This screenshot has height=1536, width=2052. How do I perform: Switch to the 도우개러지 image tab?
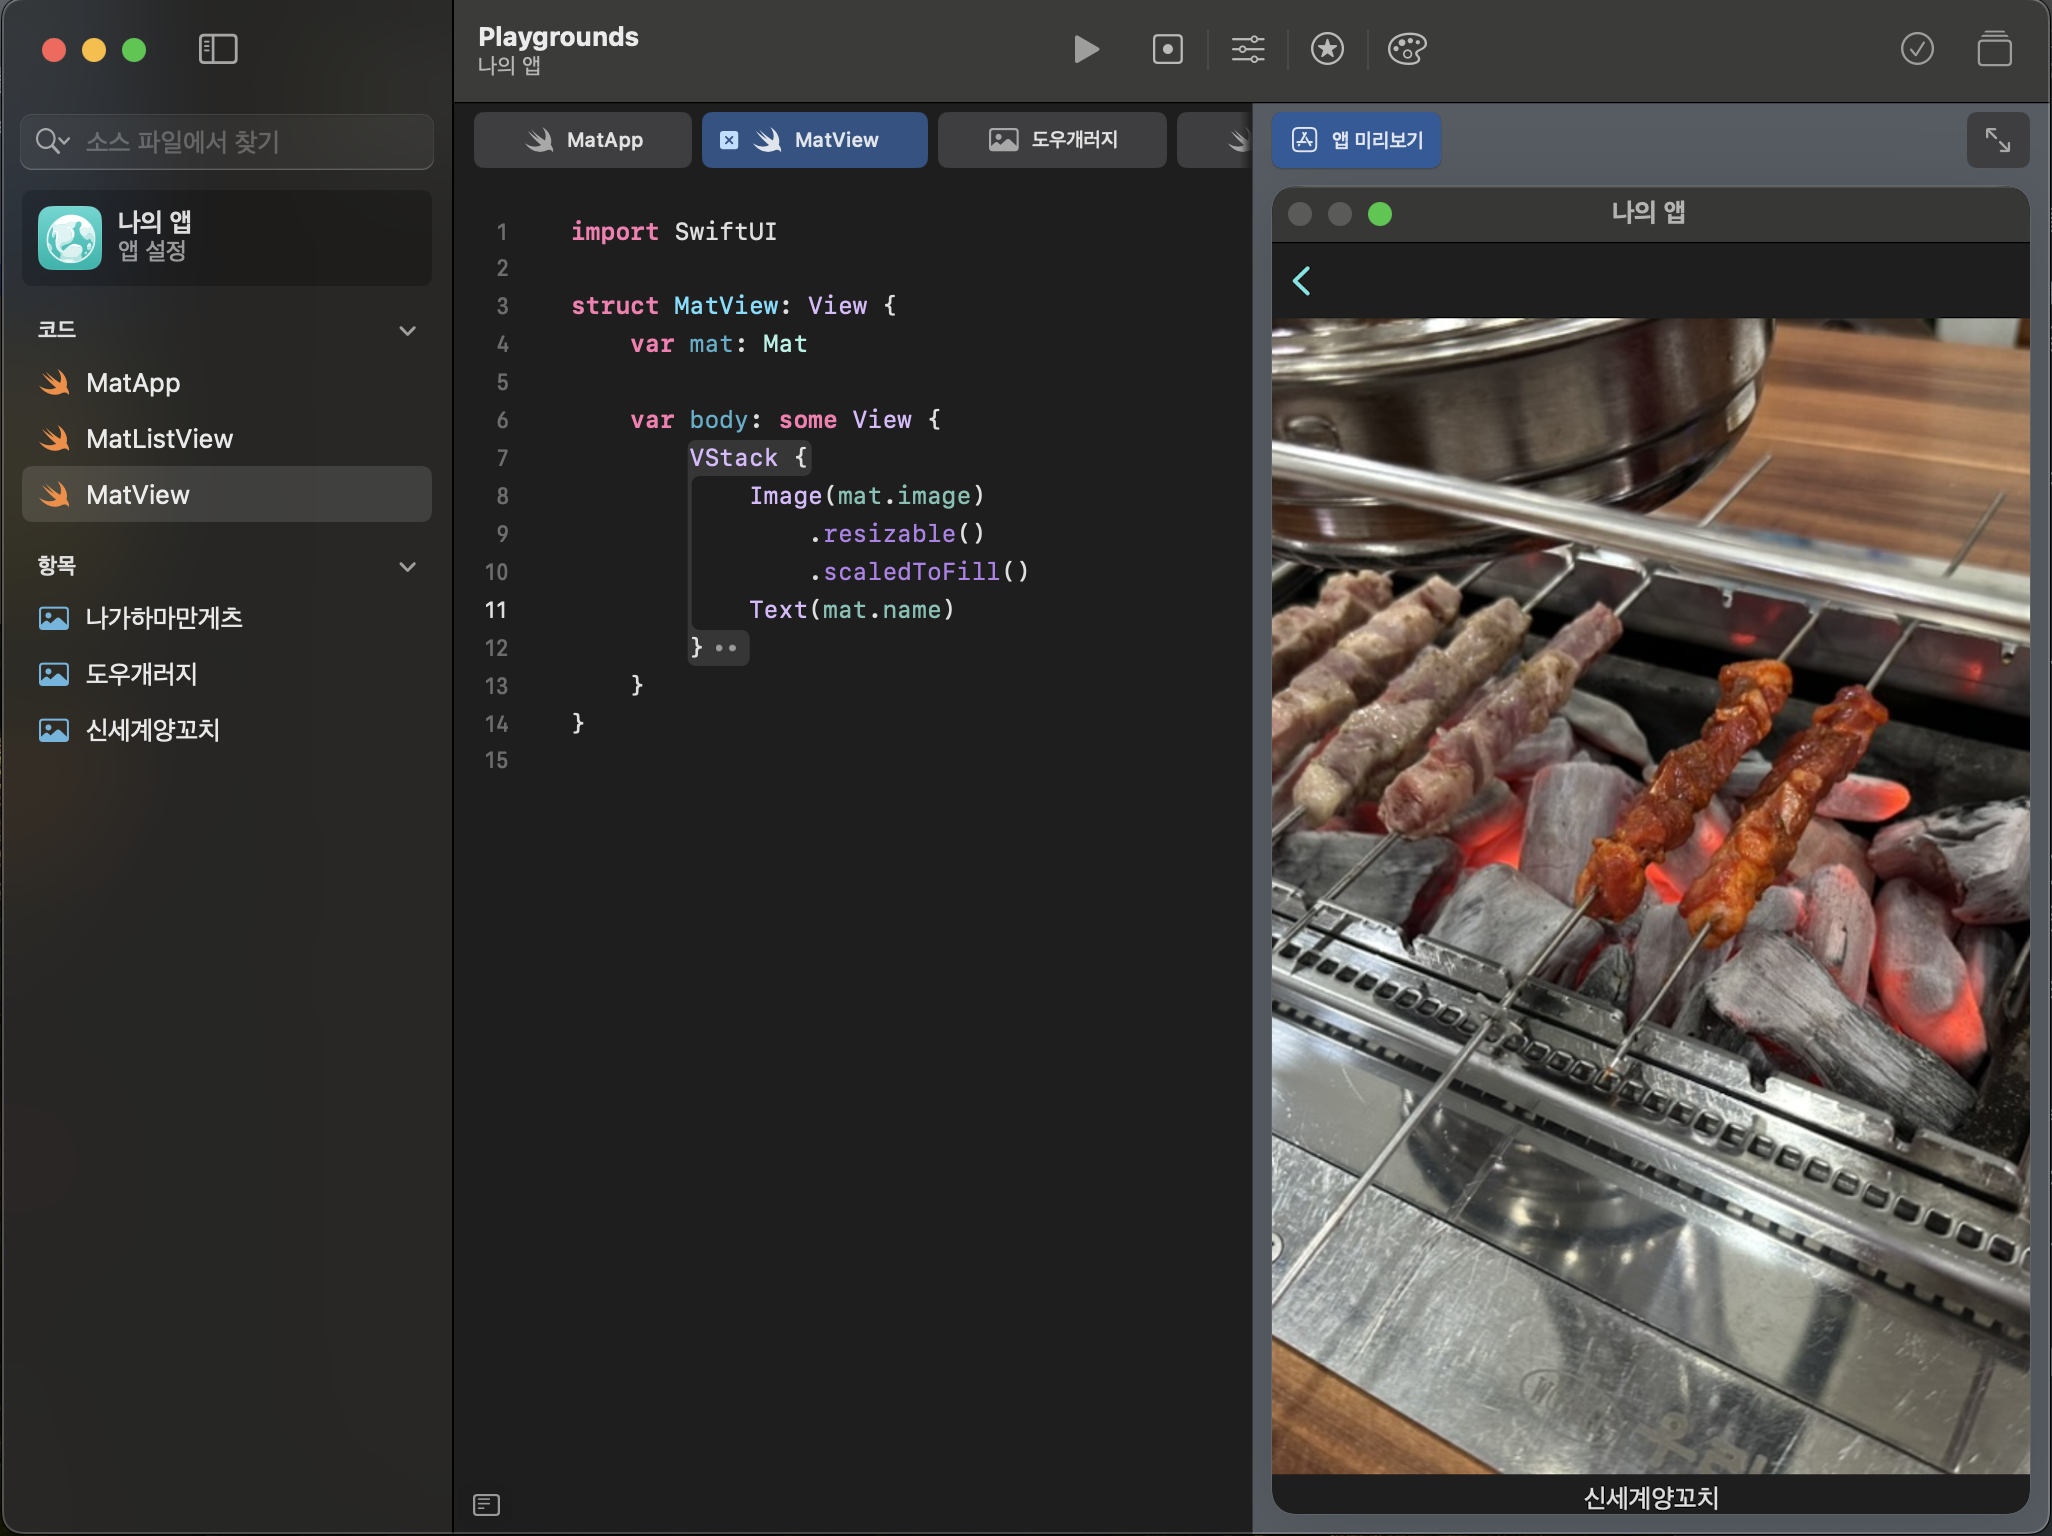click(x=1052, y=140)
